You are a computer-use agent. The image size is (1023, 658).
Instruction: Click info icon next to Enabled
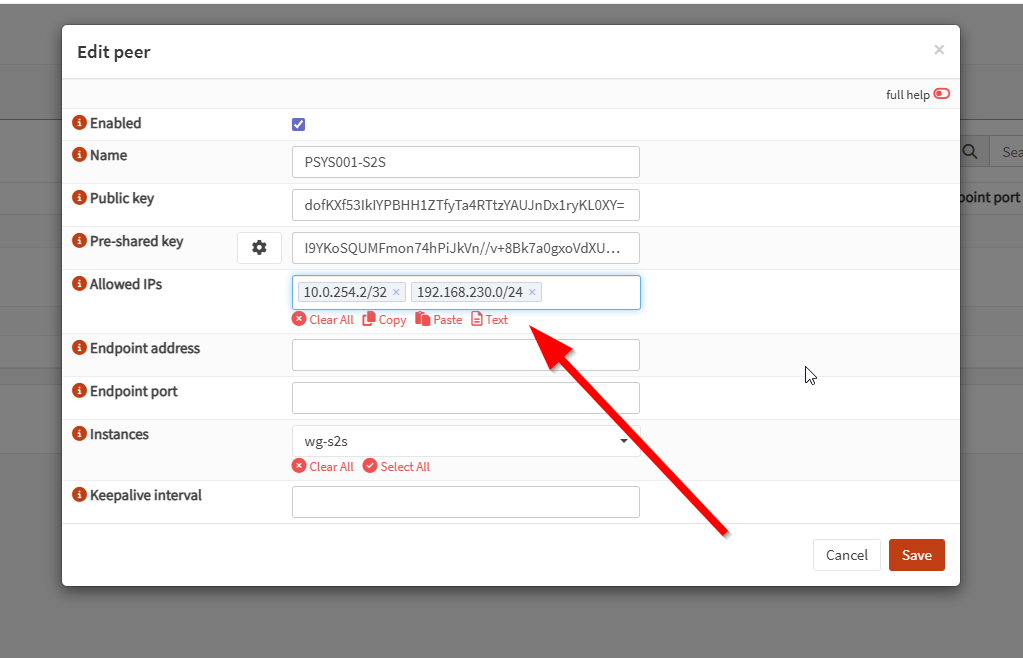pos(80,123)
